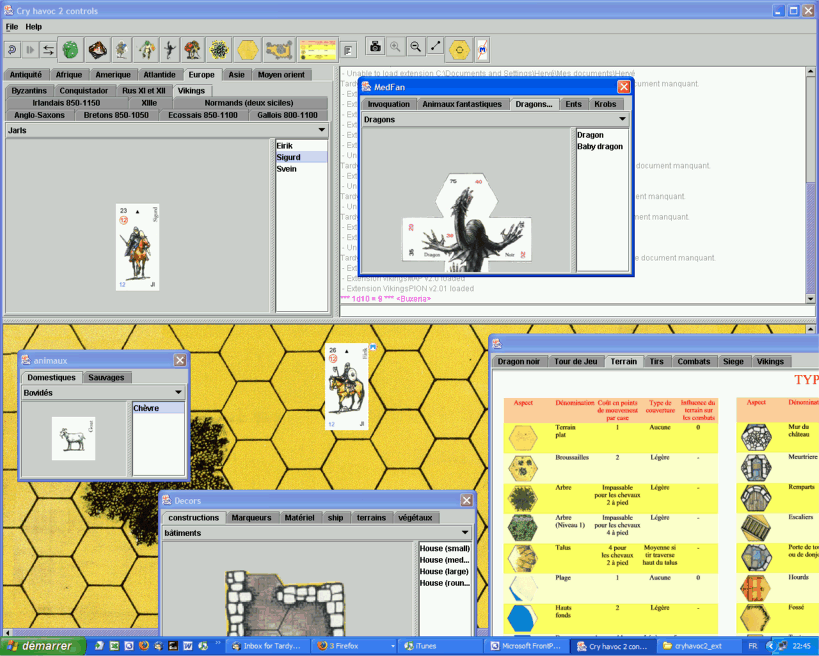Select the Ents tab in MedFan
Screen dimensions: 819x656
[574, 104]
